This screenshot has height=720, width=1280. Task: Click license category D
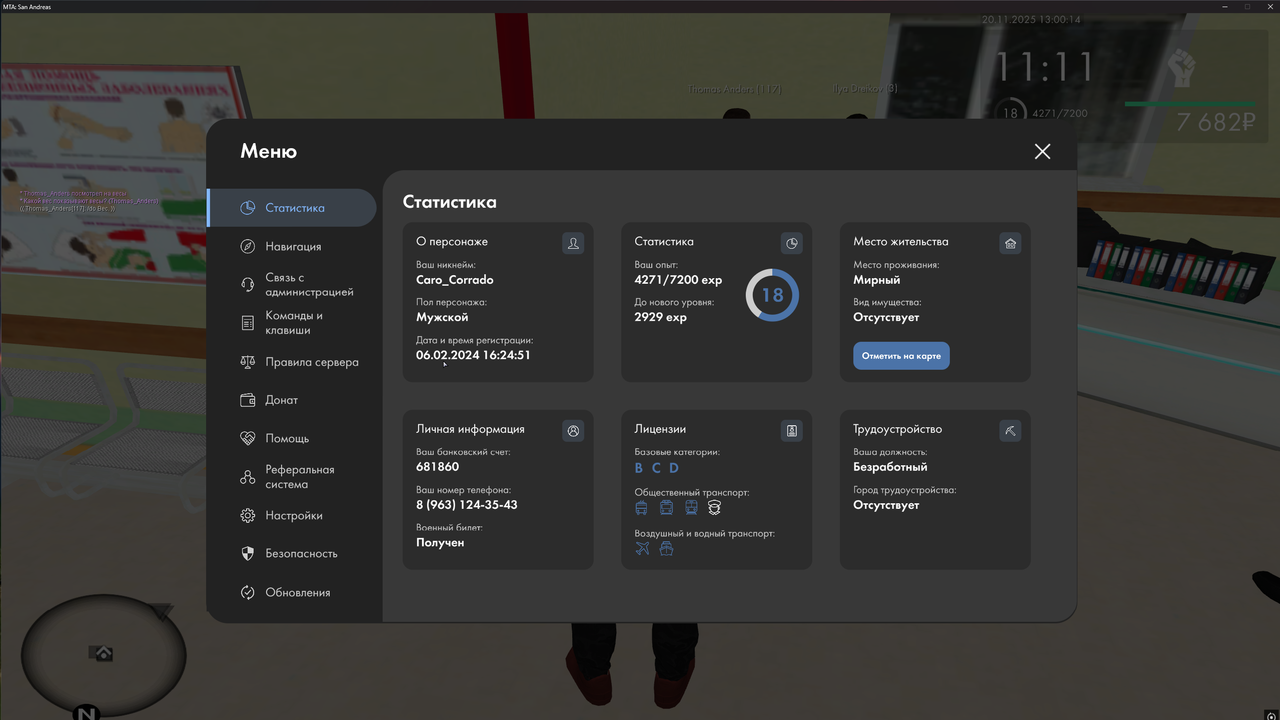(674, 468)
